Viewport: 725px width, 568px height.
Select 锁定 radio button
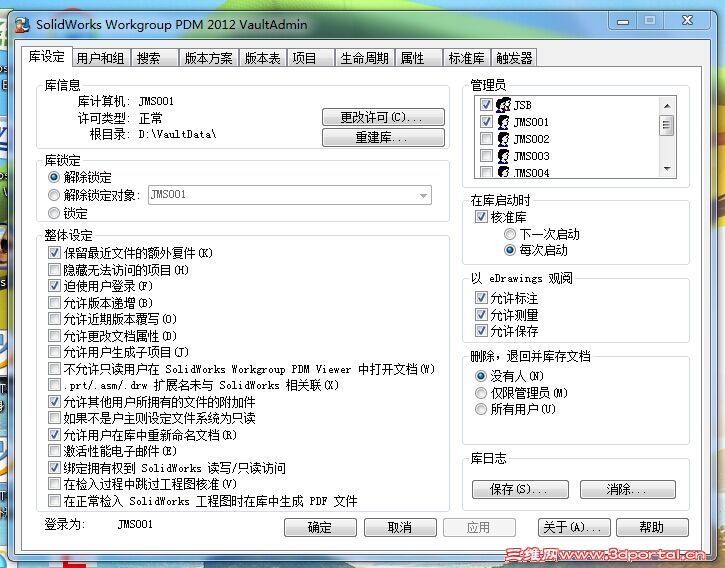pyautogui.click(x=54, y=213)
